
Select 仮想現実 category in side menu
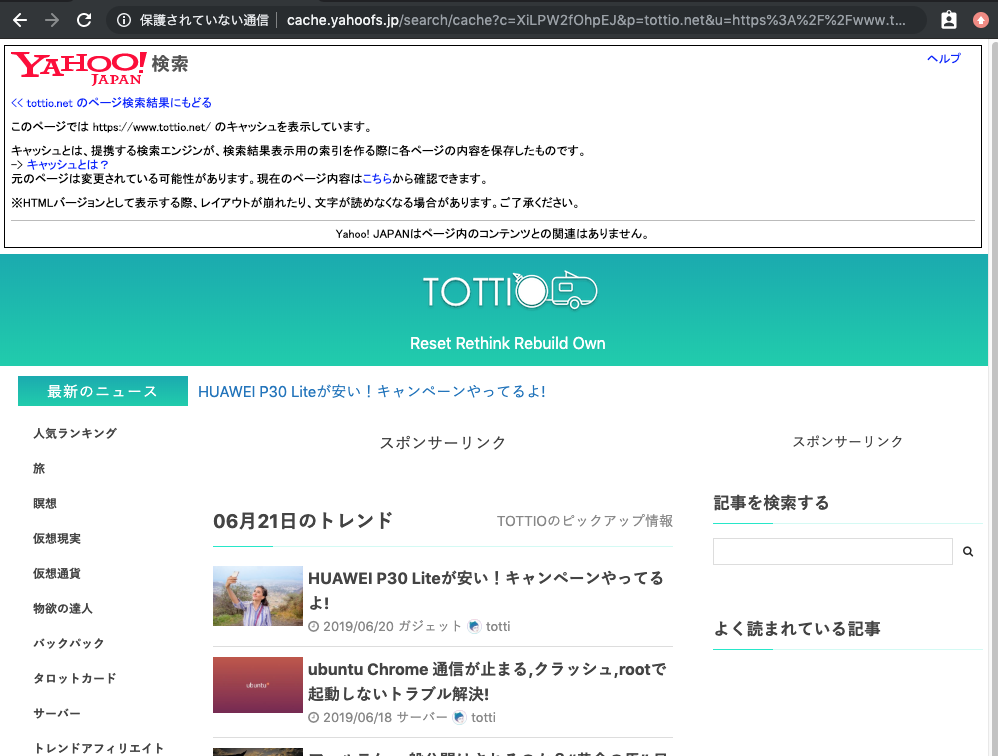(57, 538)
